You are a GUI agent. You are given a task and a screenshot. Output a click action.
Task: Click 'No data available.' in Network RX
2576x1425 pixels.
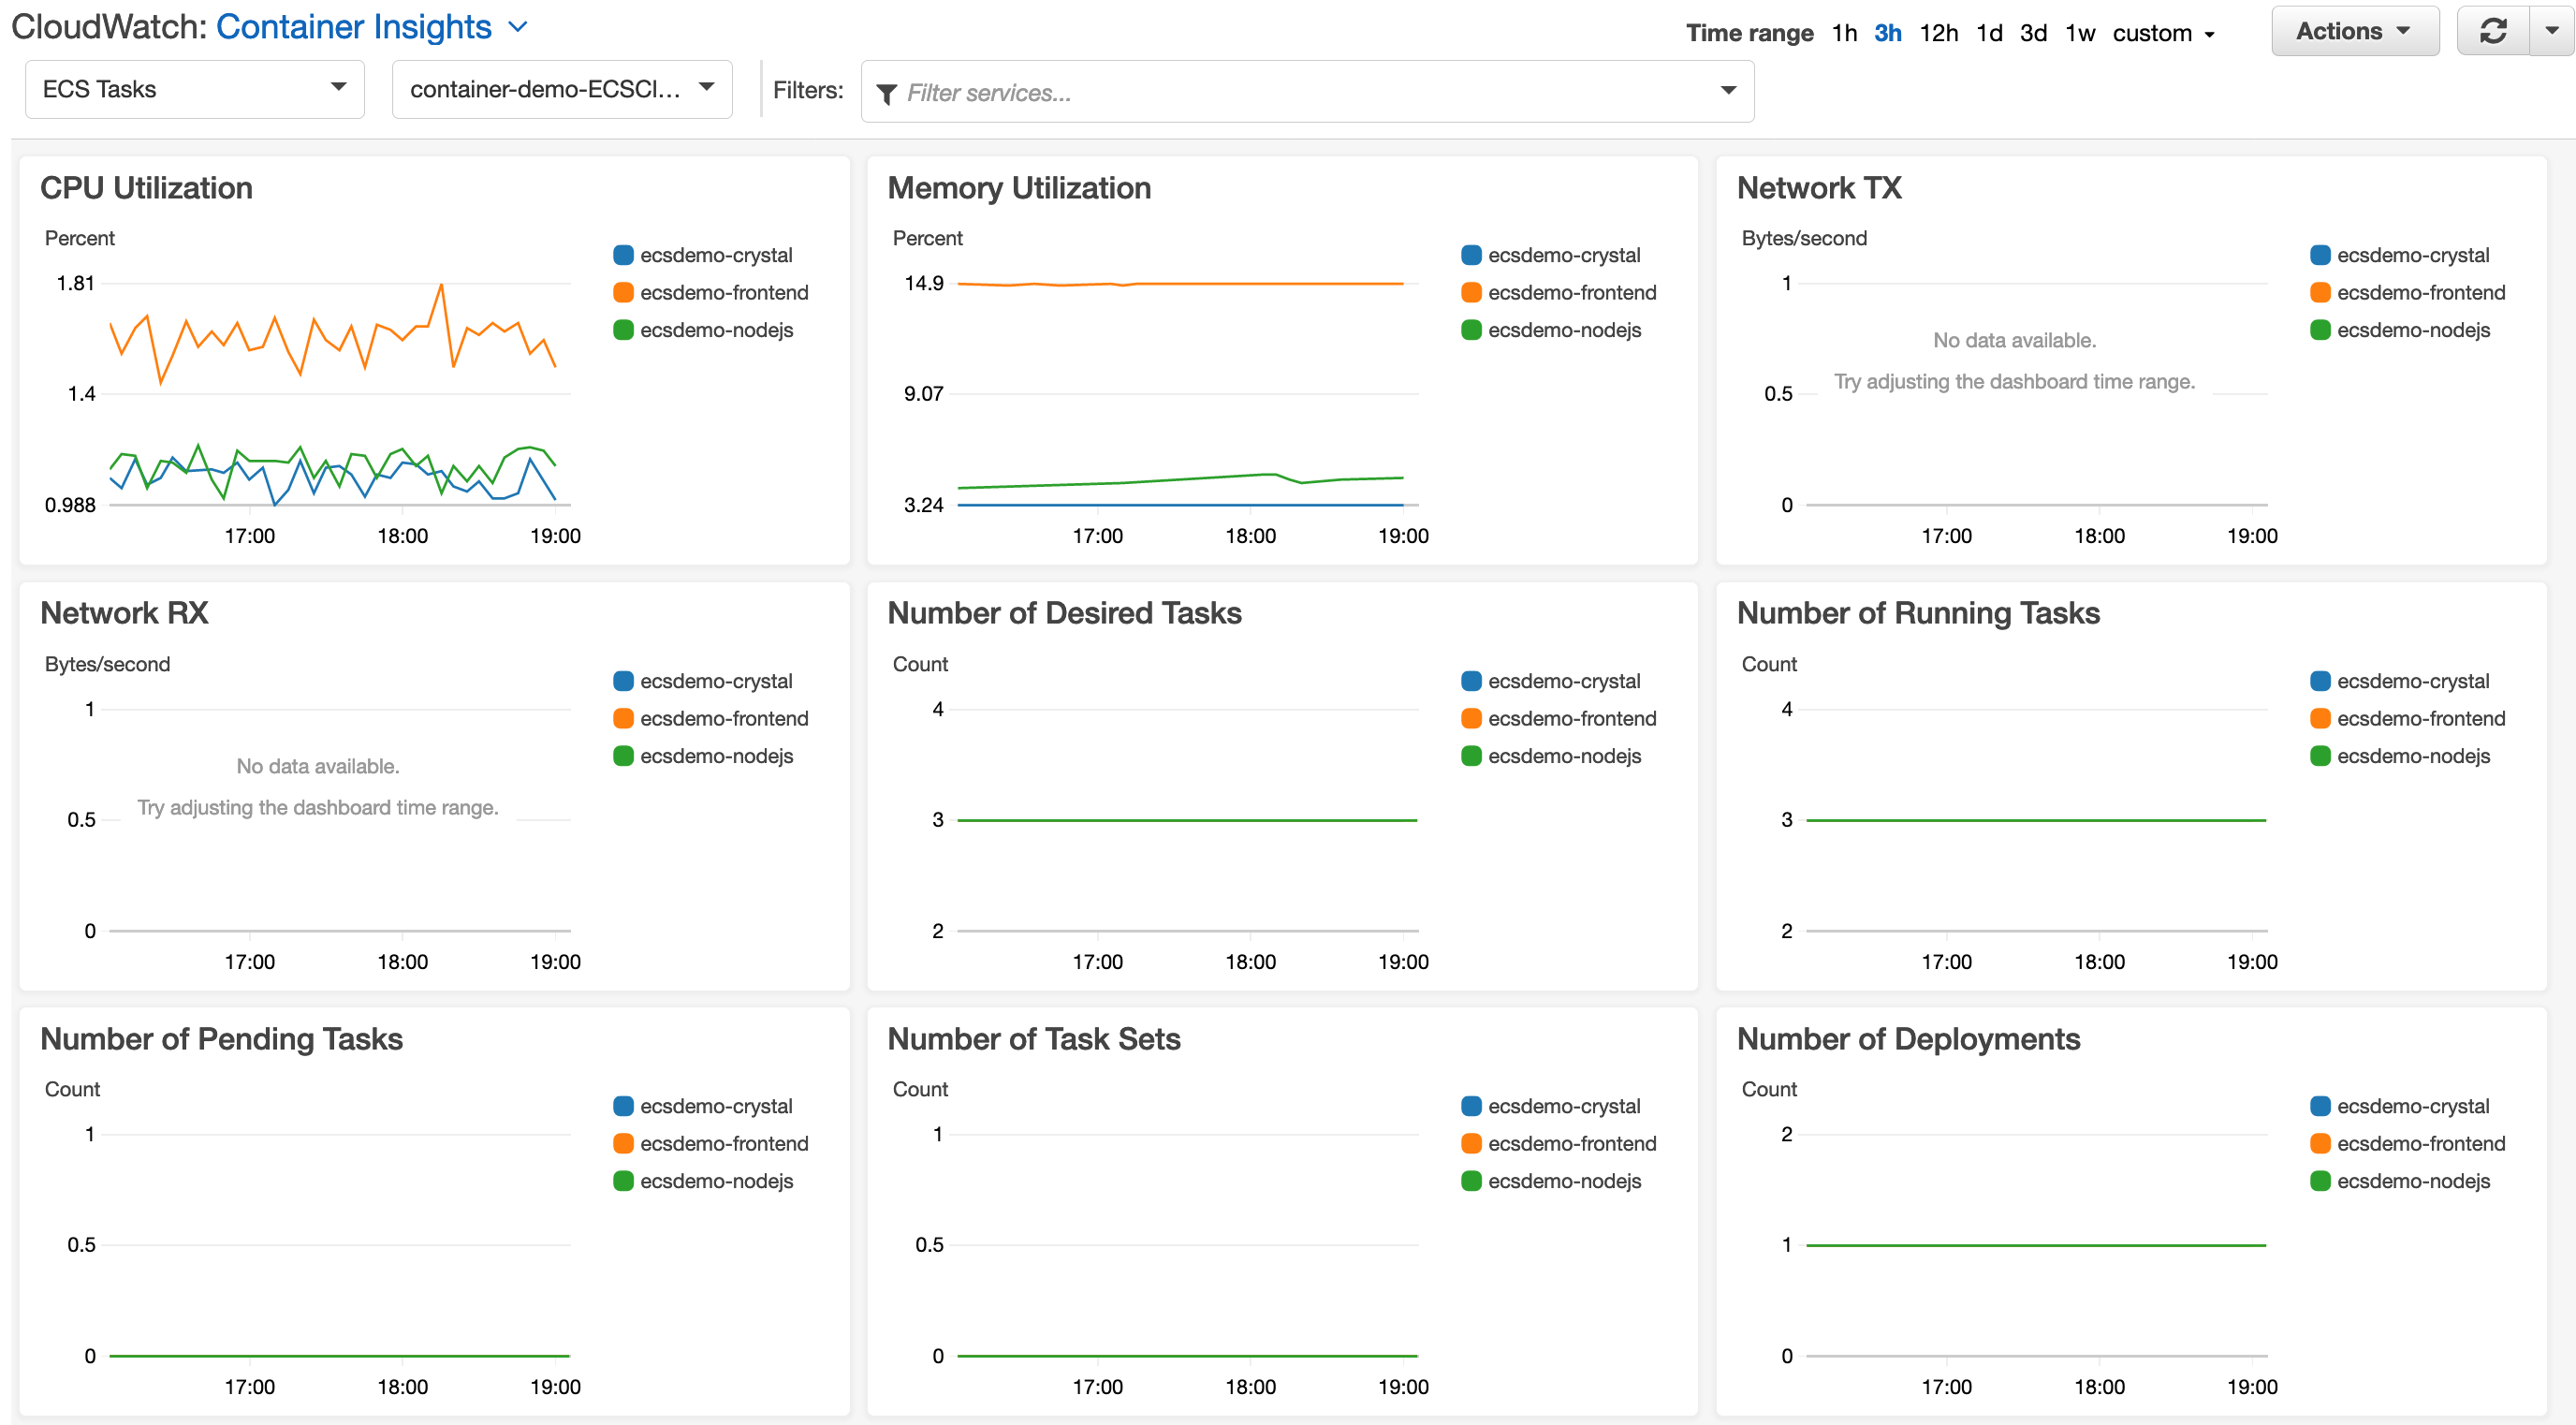317,766
